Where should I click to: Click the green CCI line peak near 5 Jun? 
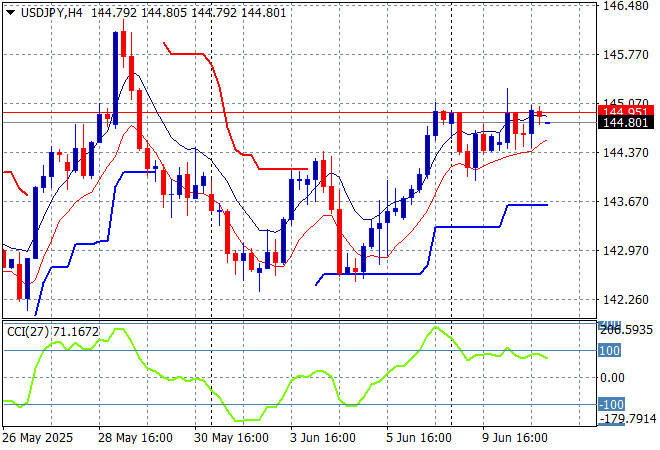pos(436,328)
